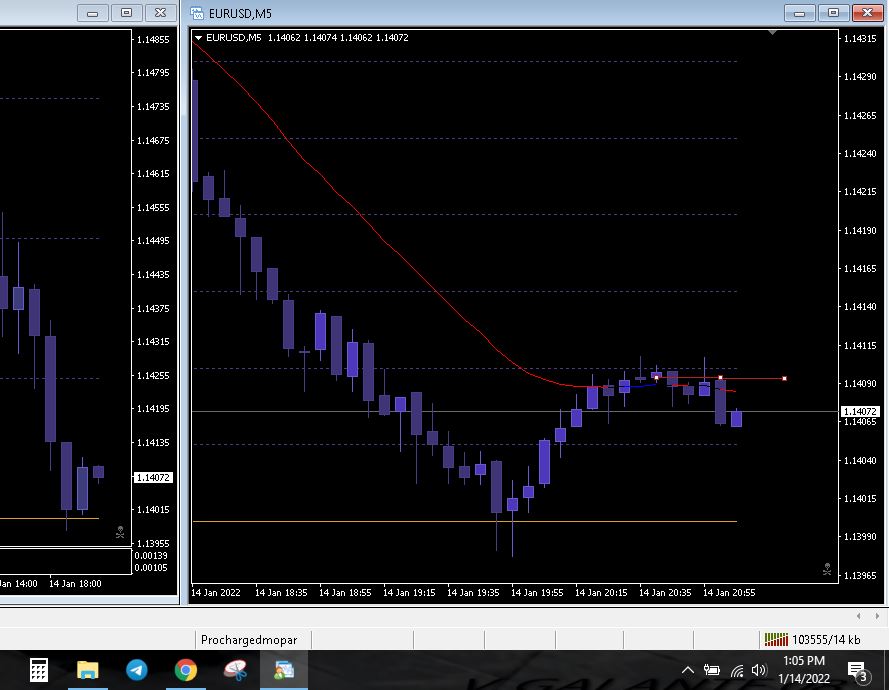Click the volume speaker icon in the tray
889x690 pixels.
[x=759, y=670]
